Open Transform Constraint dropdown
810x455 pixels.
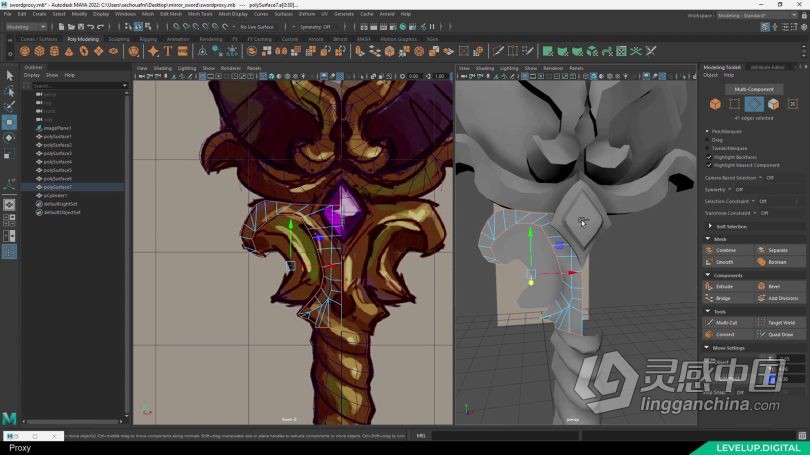(x=755, y=213)
